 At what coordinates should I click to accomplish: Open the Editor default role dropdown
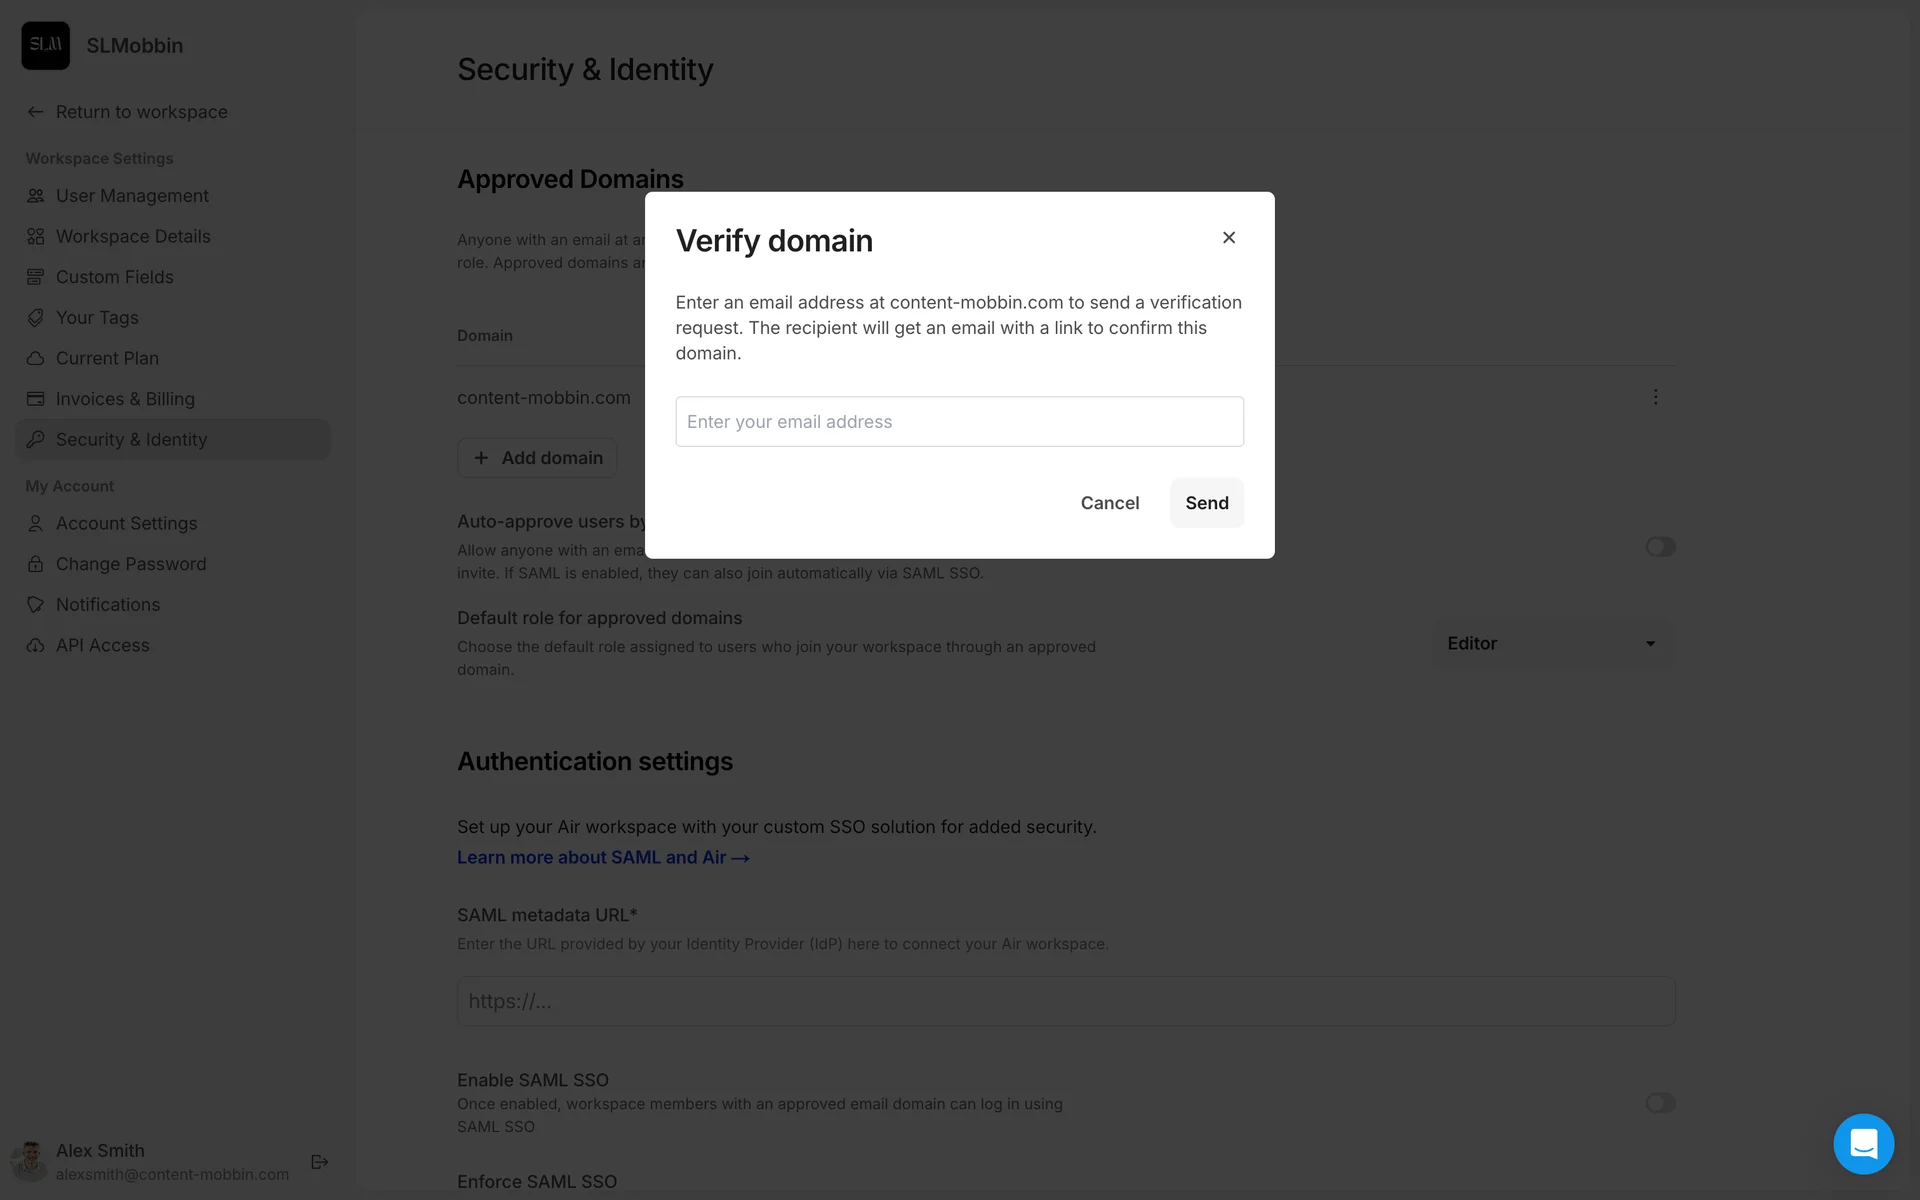[x=1552, y=644]
